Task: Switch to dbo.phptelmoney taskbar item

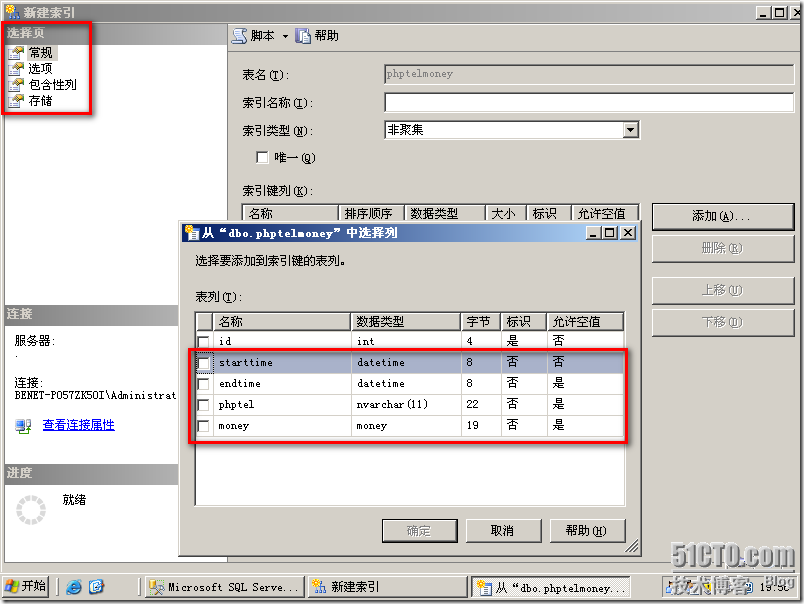Action: (x=551, y=588)
